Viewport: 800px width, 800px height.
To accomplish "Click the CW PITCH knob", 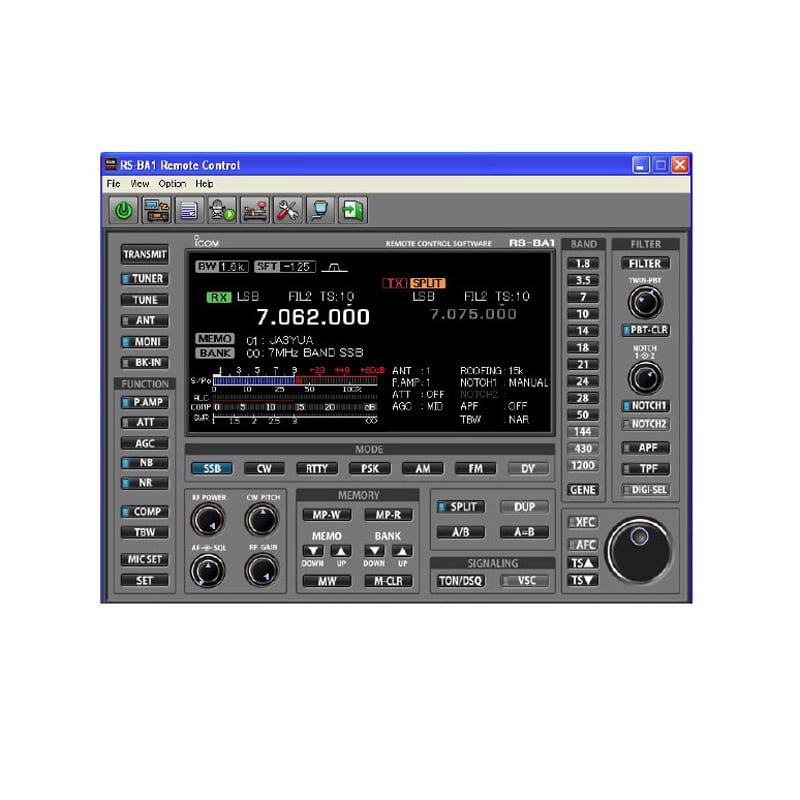I will pos(262,520).
